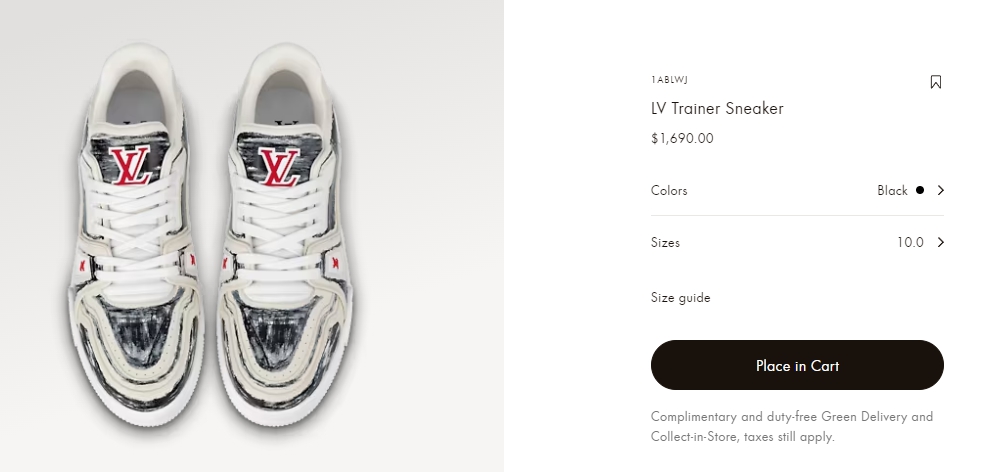The image size is (992, 472).
Task: Click the product code 1ABLWJ
Action: click(669, 80)
